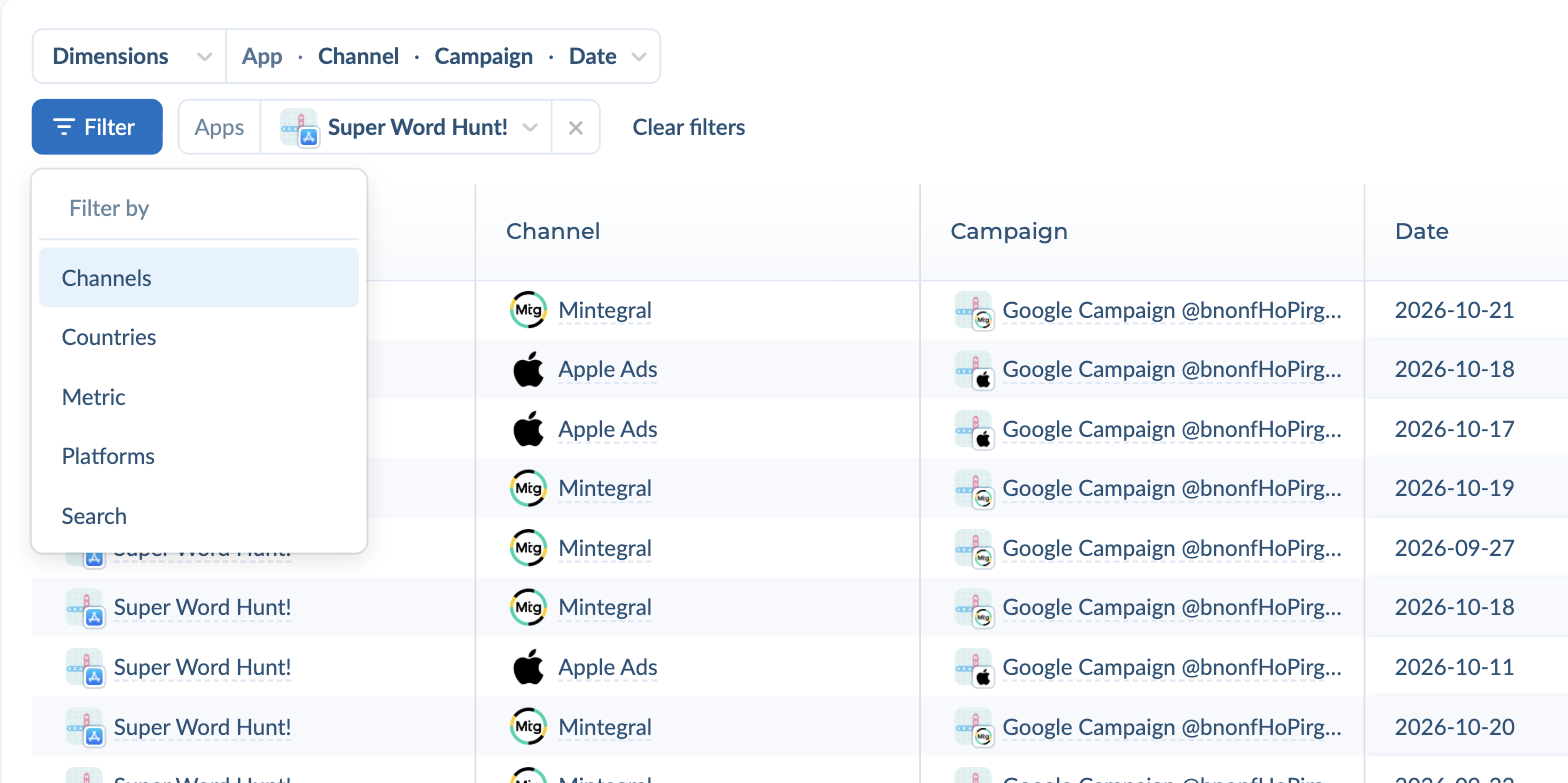Viewport: 1568px width, 783px height.
Task: Click the Mintegral icon in 2026-10-20 row
Action: [x=528, y=727]
